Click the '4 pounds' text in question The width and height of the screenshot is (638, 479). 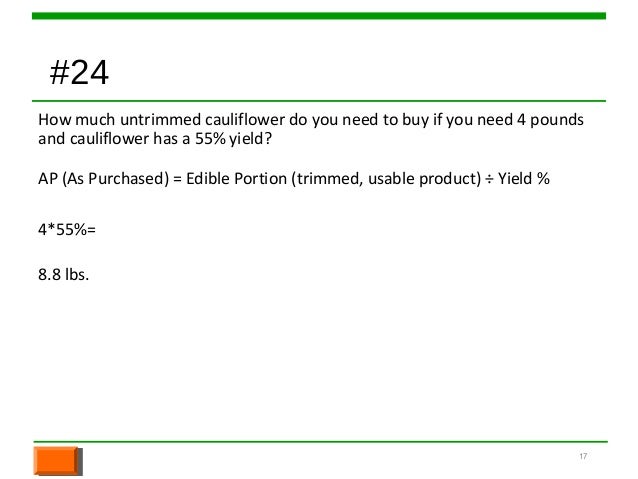[550, 120]
